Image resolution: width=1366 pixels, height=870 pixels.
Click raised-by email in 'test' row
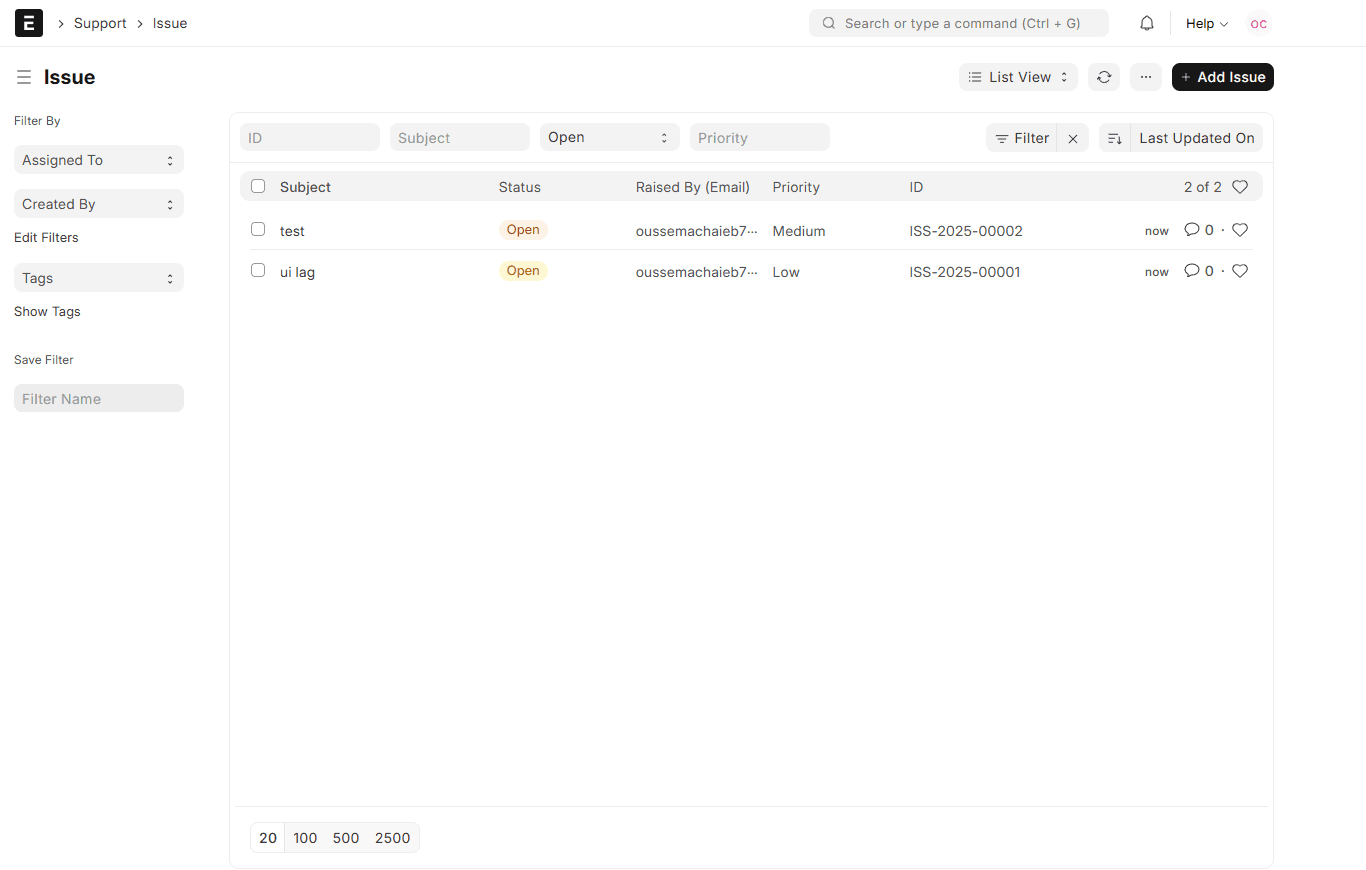point(697,231)
